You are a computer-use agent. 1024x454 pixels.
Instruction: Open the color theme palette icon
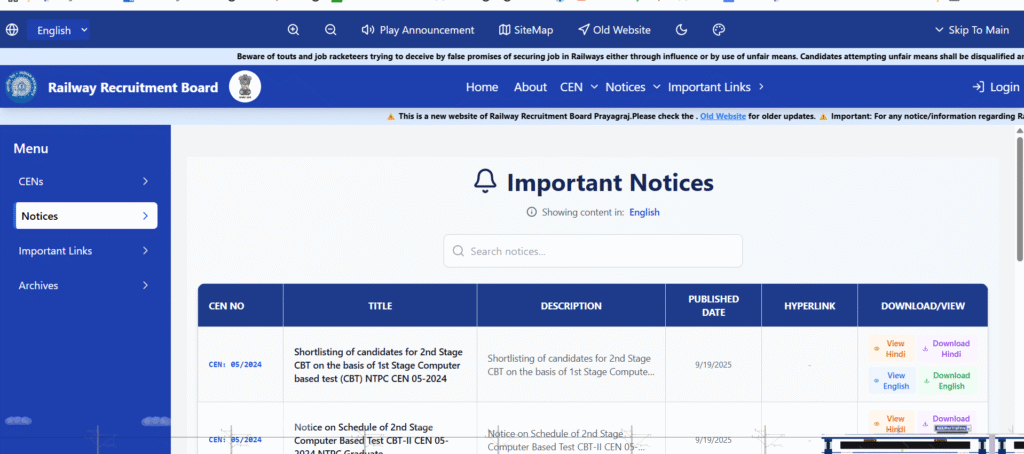718,30
